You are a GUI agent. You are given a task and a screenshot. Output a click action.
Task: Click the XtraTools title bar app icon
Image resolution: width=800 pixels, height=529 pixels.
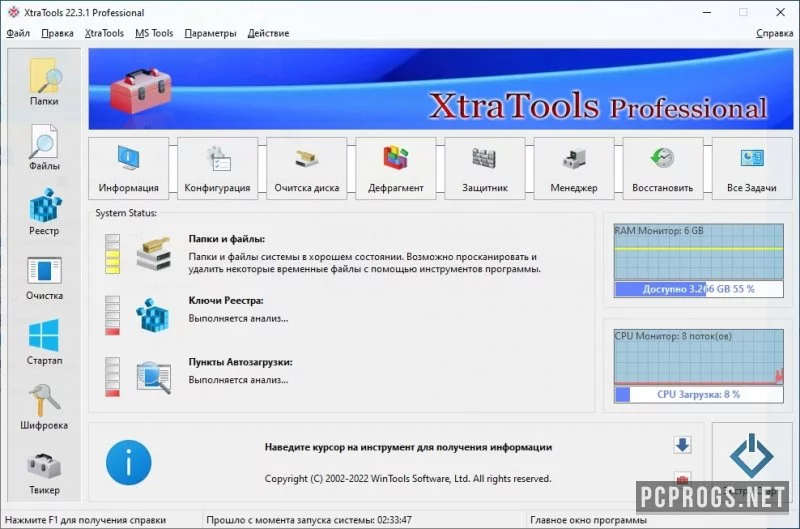pyautogui.click(x=13, y=12)
